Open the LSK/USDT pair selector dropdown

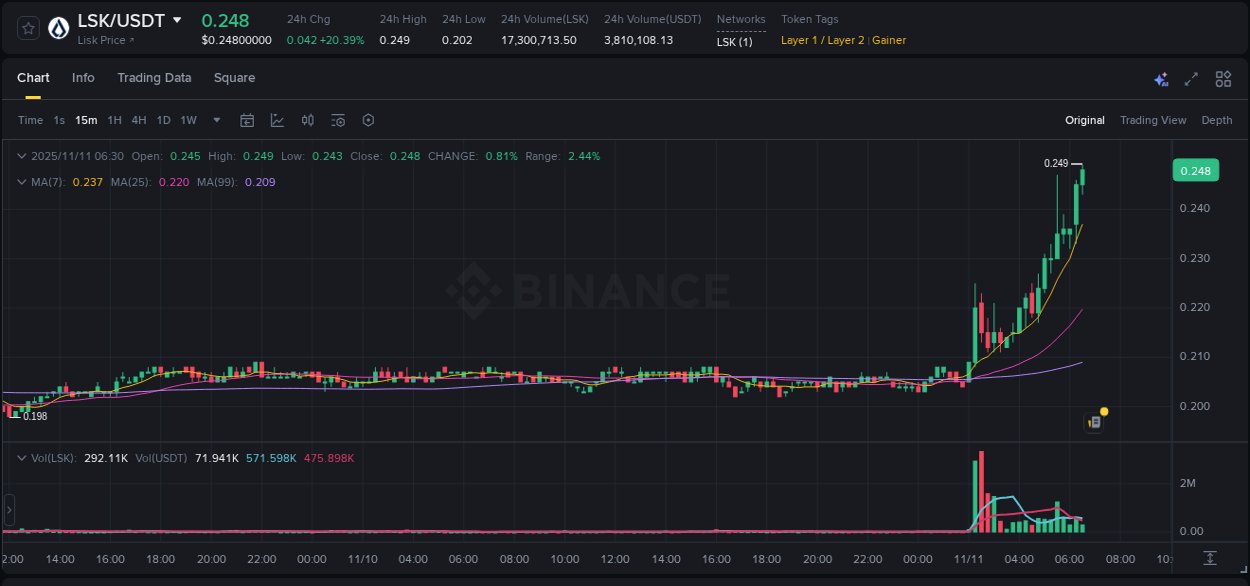pos(177,20)
